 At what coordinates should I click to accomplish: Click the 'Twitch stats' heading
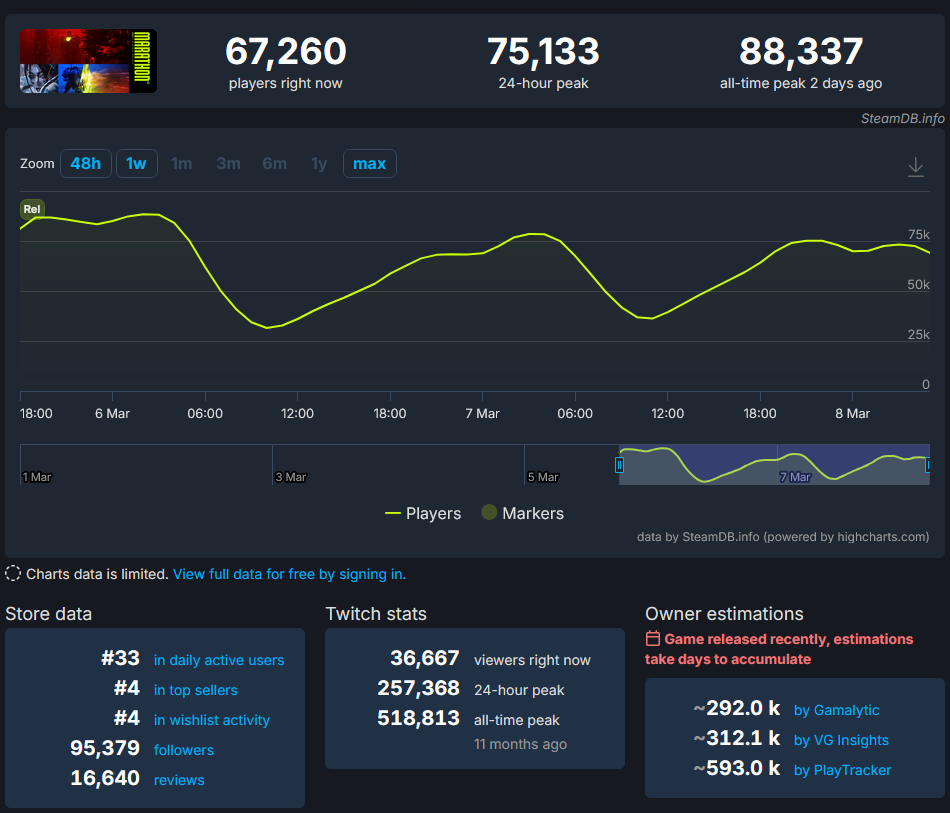(376, 614)
